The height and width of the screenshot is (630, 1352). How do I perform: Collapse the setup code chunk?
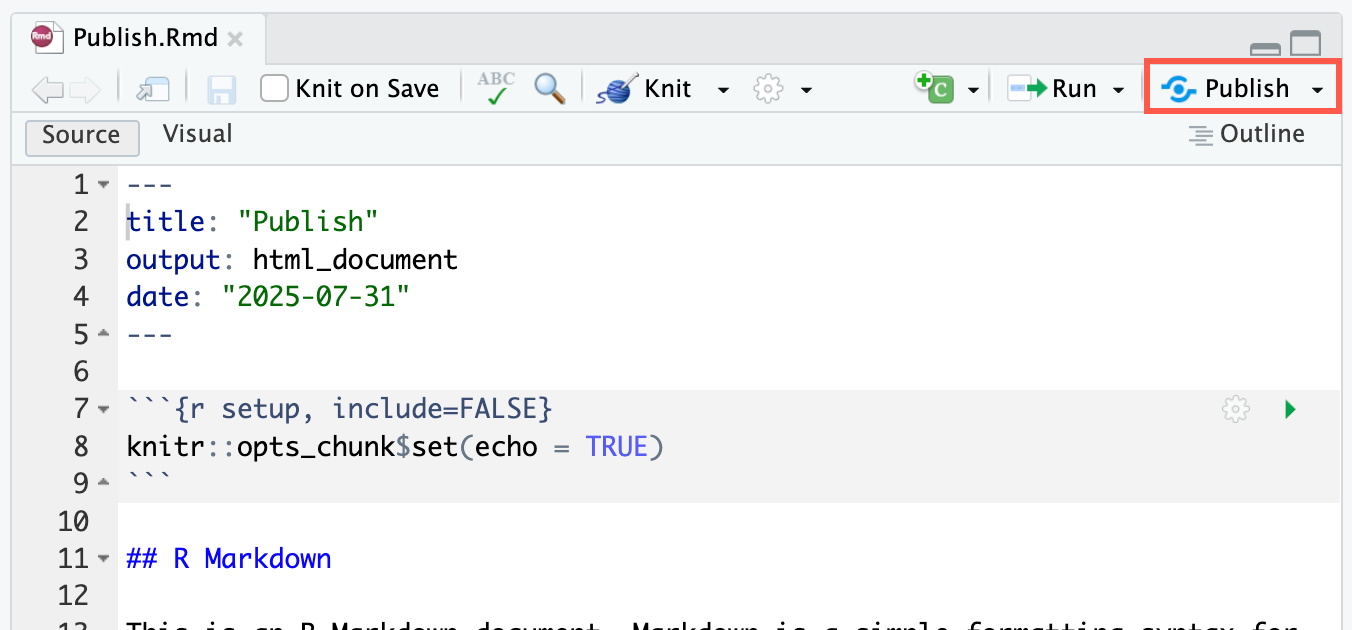(104, 408)
